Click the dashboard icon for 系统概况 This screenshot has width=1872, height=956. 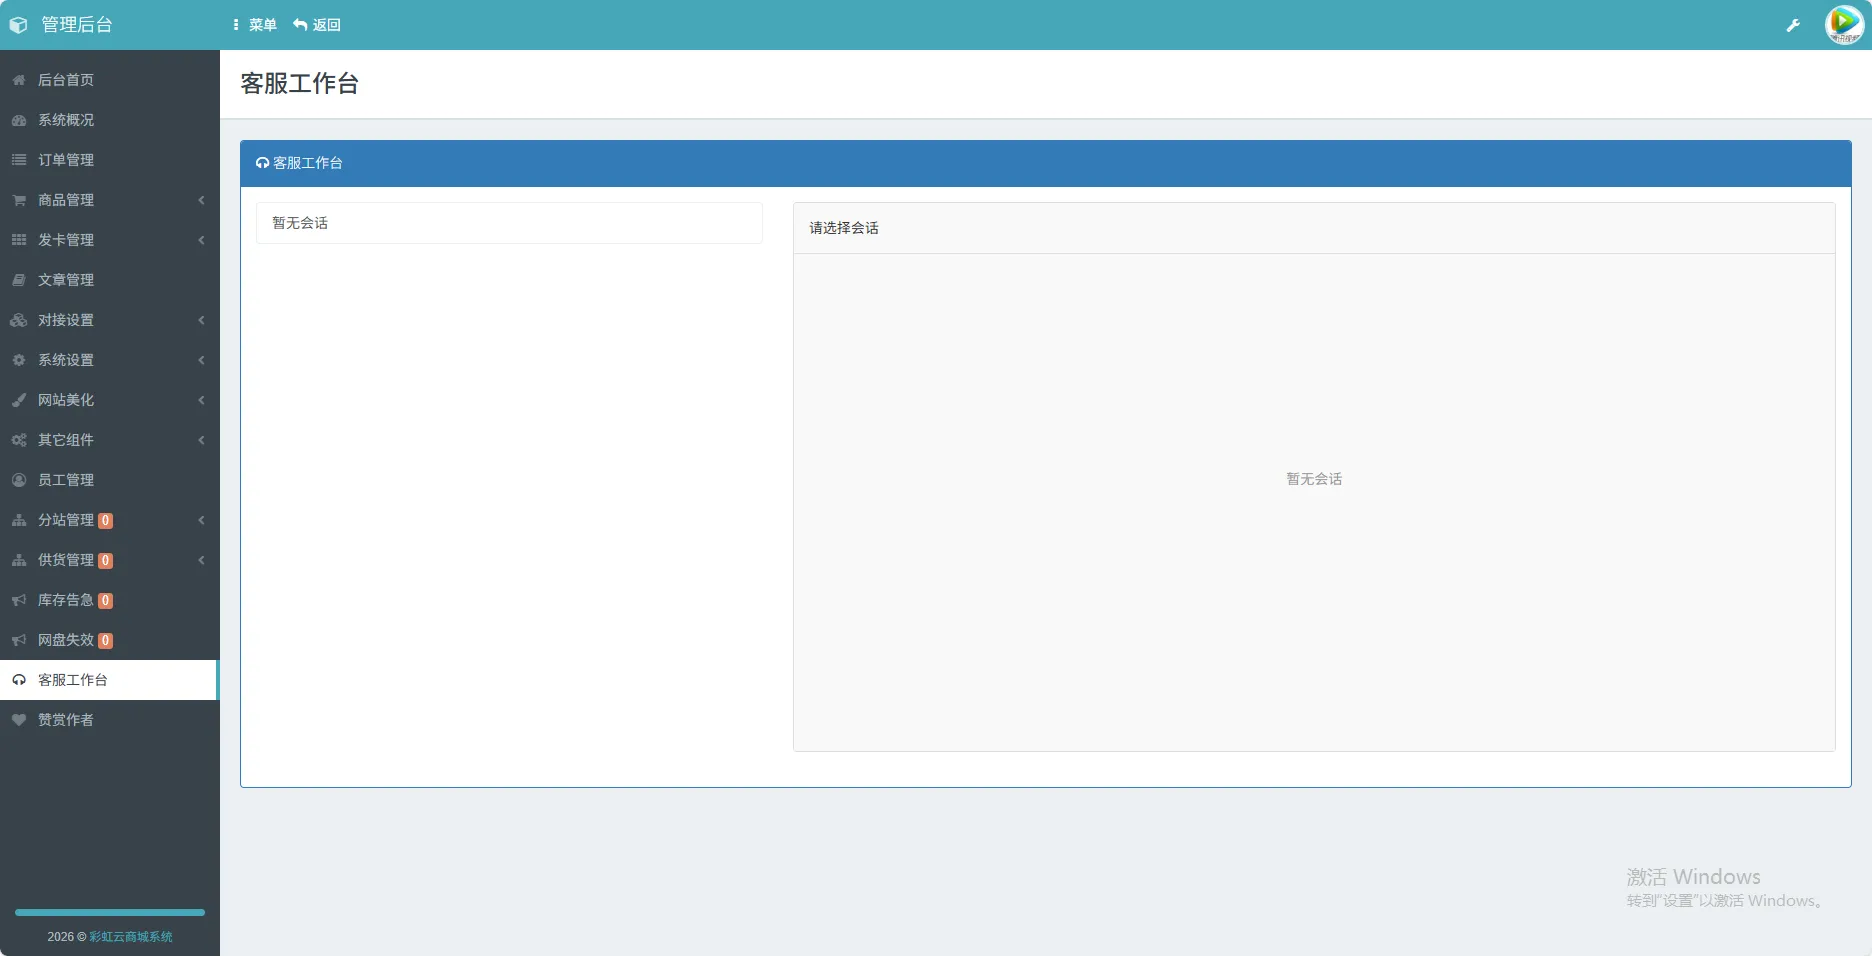coord(19,120)
